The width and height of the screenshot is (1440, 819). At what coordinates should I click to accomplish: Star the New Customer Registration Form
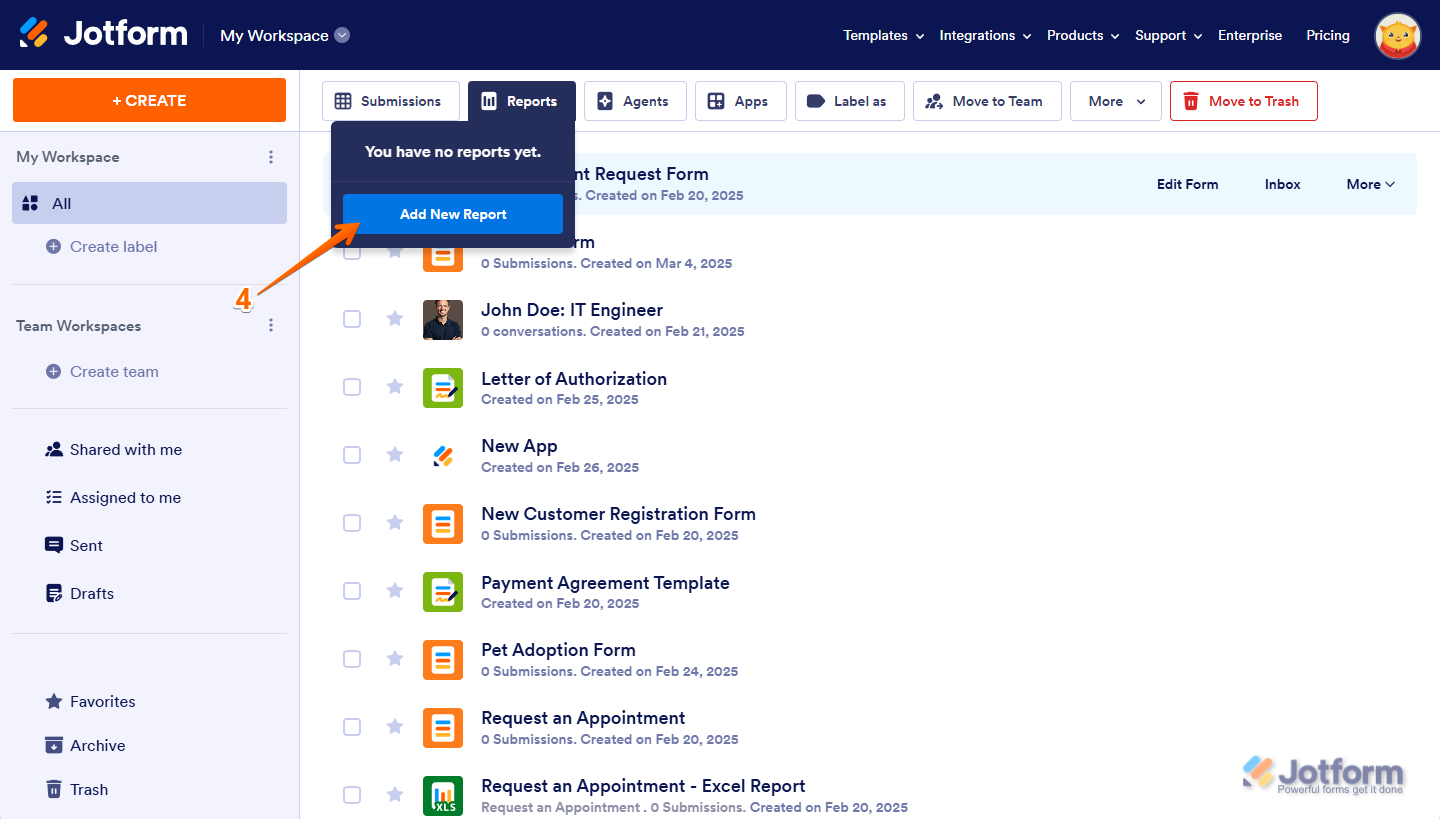coord(394,523)
